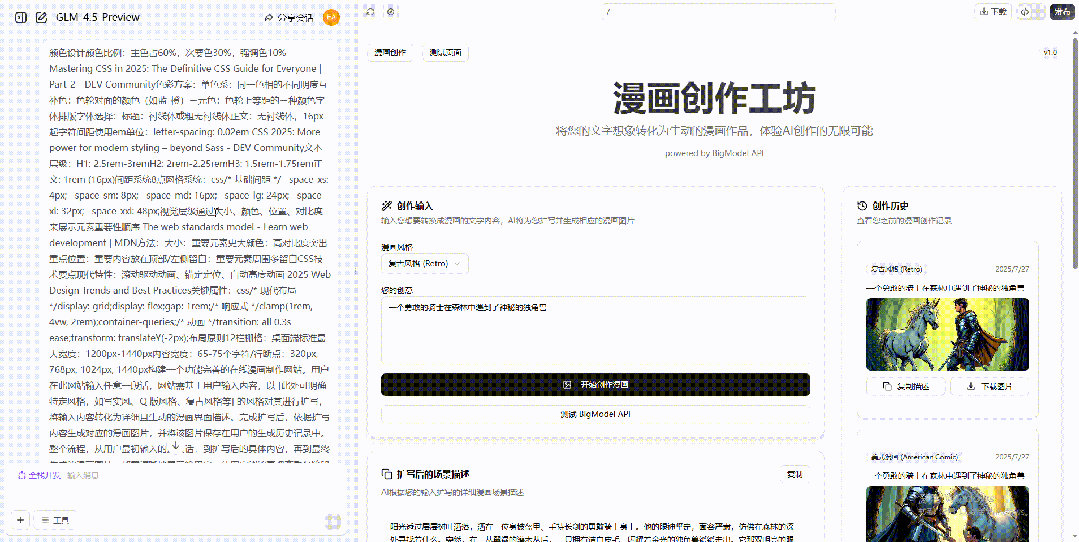This screenshot has width=1079, height=542.
Task: Open the comic style dropdown (Retro)
Action: [x=424, y=264]
